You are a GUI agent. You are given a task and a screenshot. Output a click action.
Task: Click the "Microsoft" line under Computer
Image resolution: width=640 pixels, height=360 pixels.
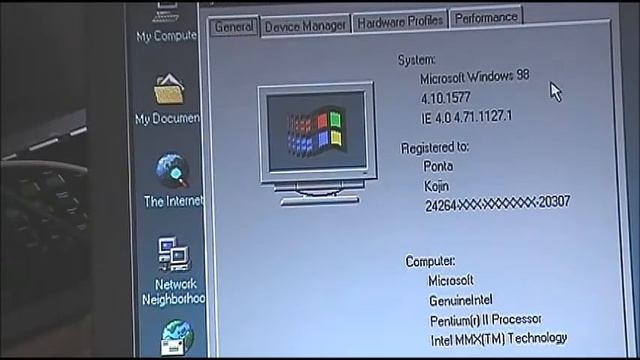click(x=451, y=280)
